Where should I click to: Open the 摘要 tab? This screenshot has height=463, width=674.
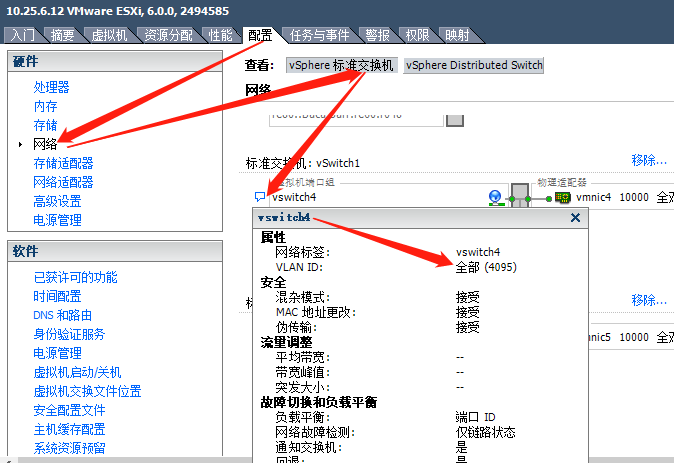(x=62, y=35)
